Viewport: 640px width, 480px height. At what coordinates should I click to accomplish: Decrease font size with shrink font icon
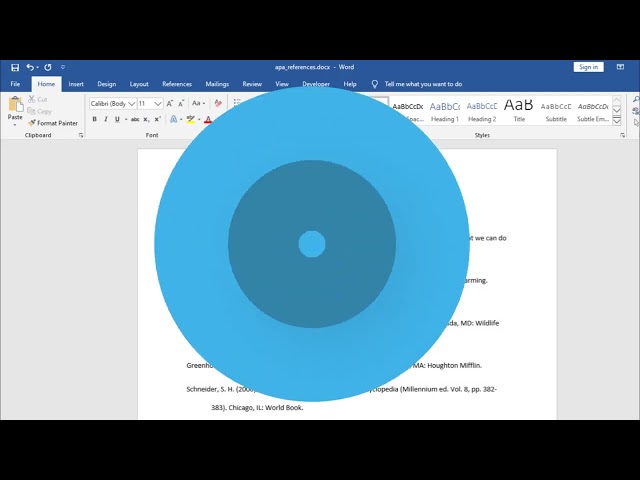tap(181, 104)
